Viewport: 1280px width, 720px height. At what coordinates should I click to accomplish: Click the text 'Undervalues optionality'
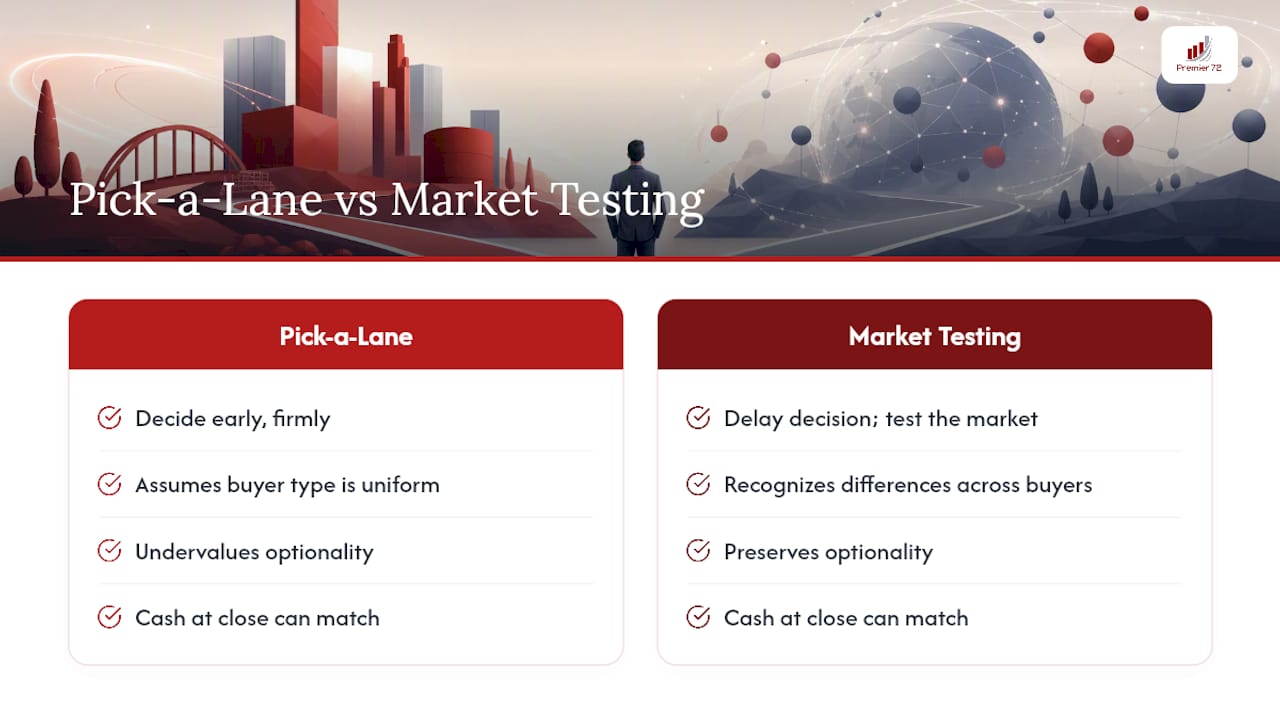click(254, 552)
